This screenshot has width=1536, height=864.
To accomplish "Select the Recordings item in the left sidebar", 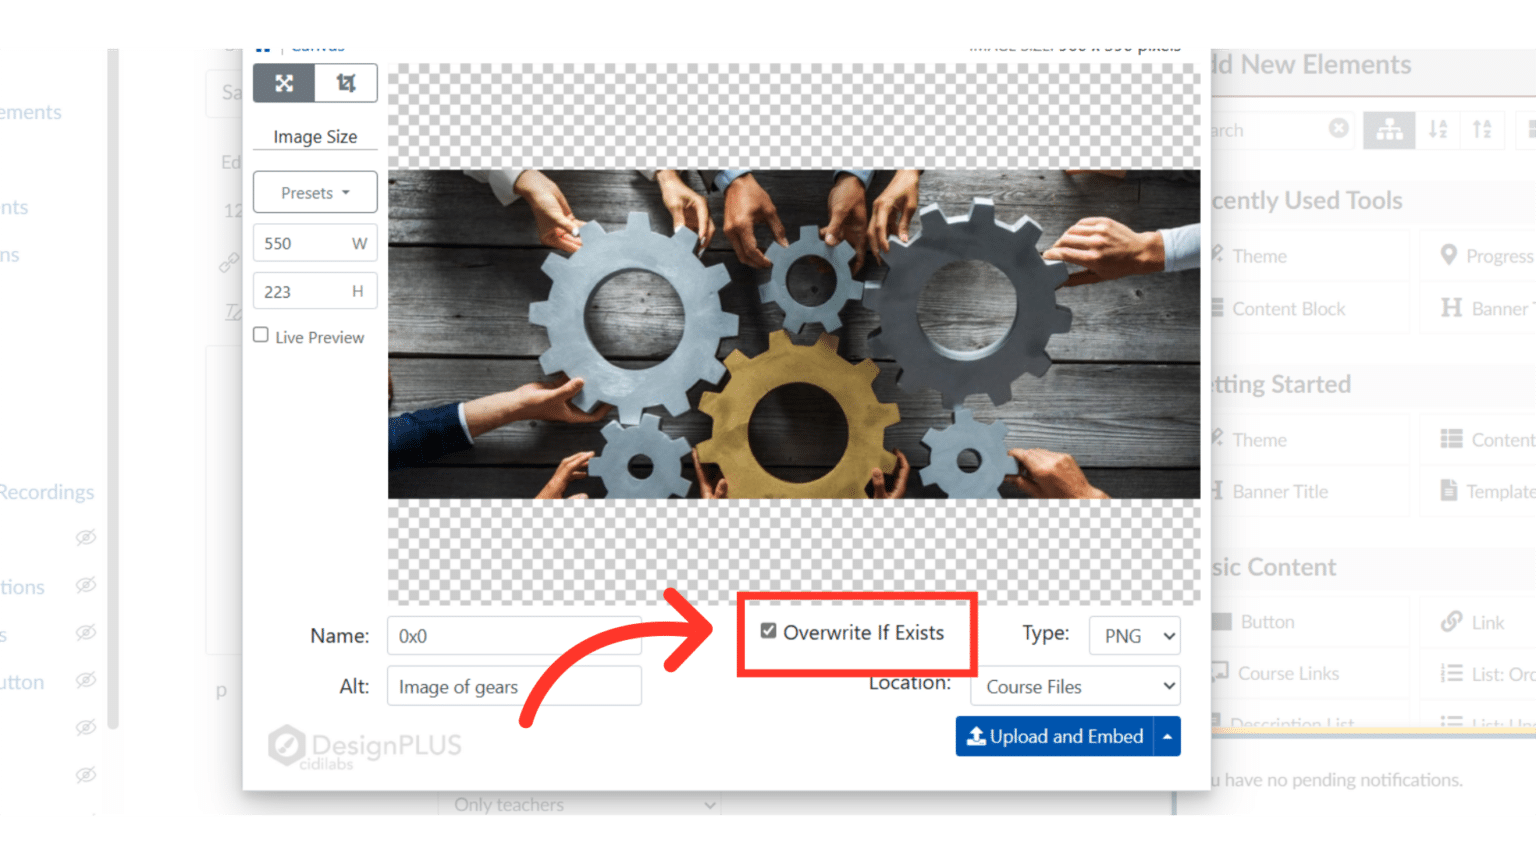I will click(46, 491).
